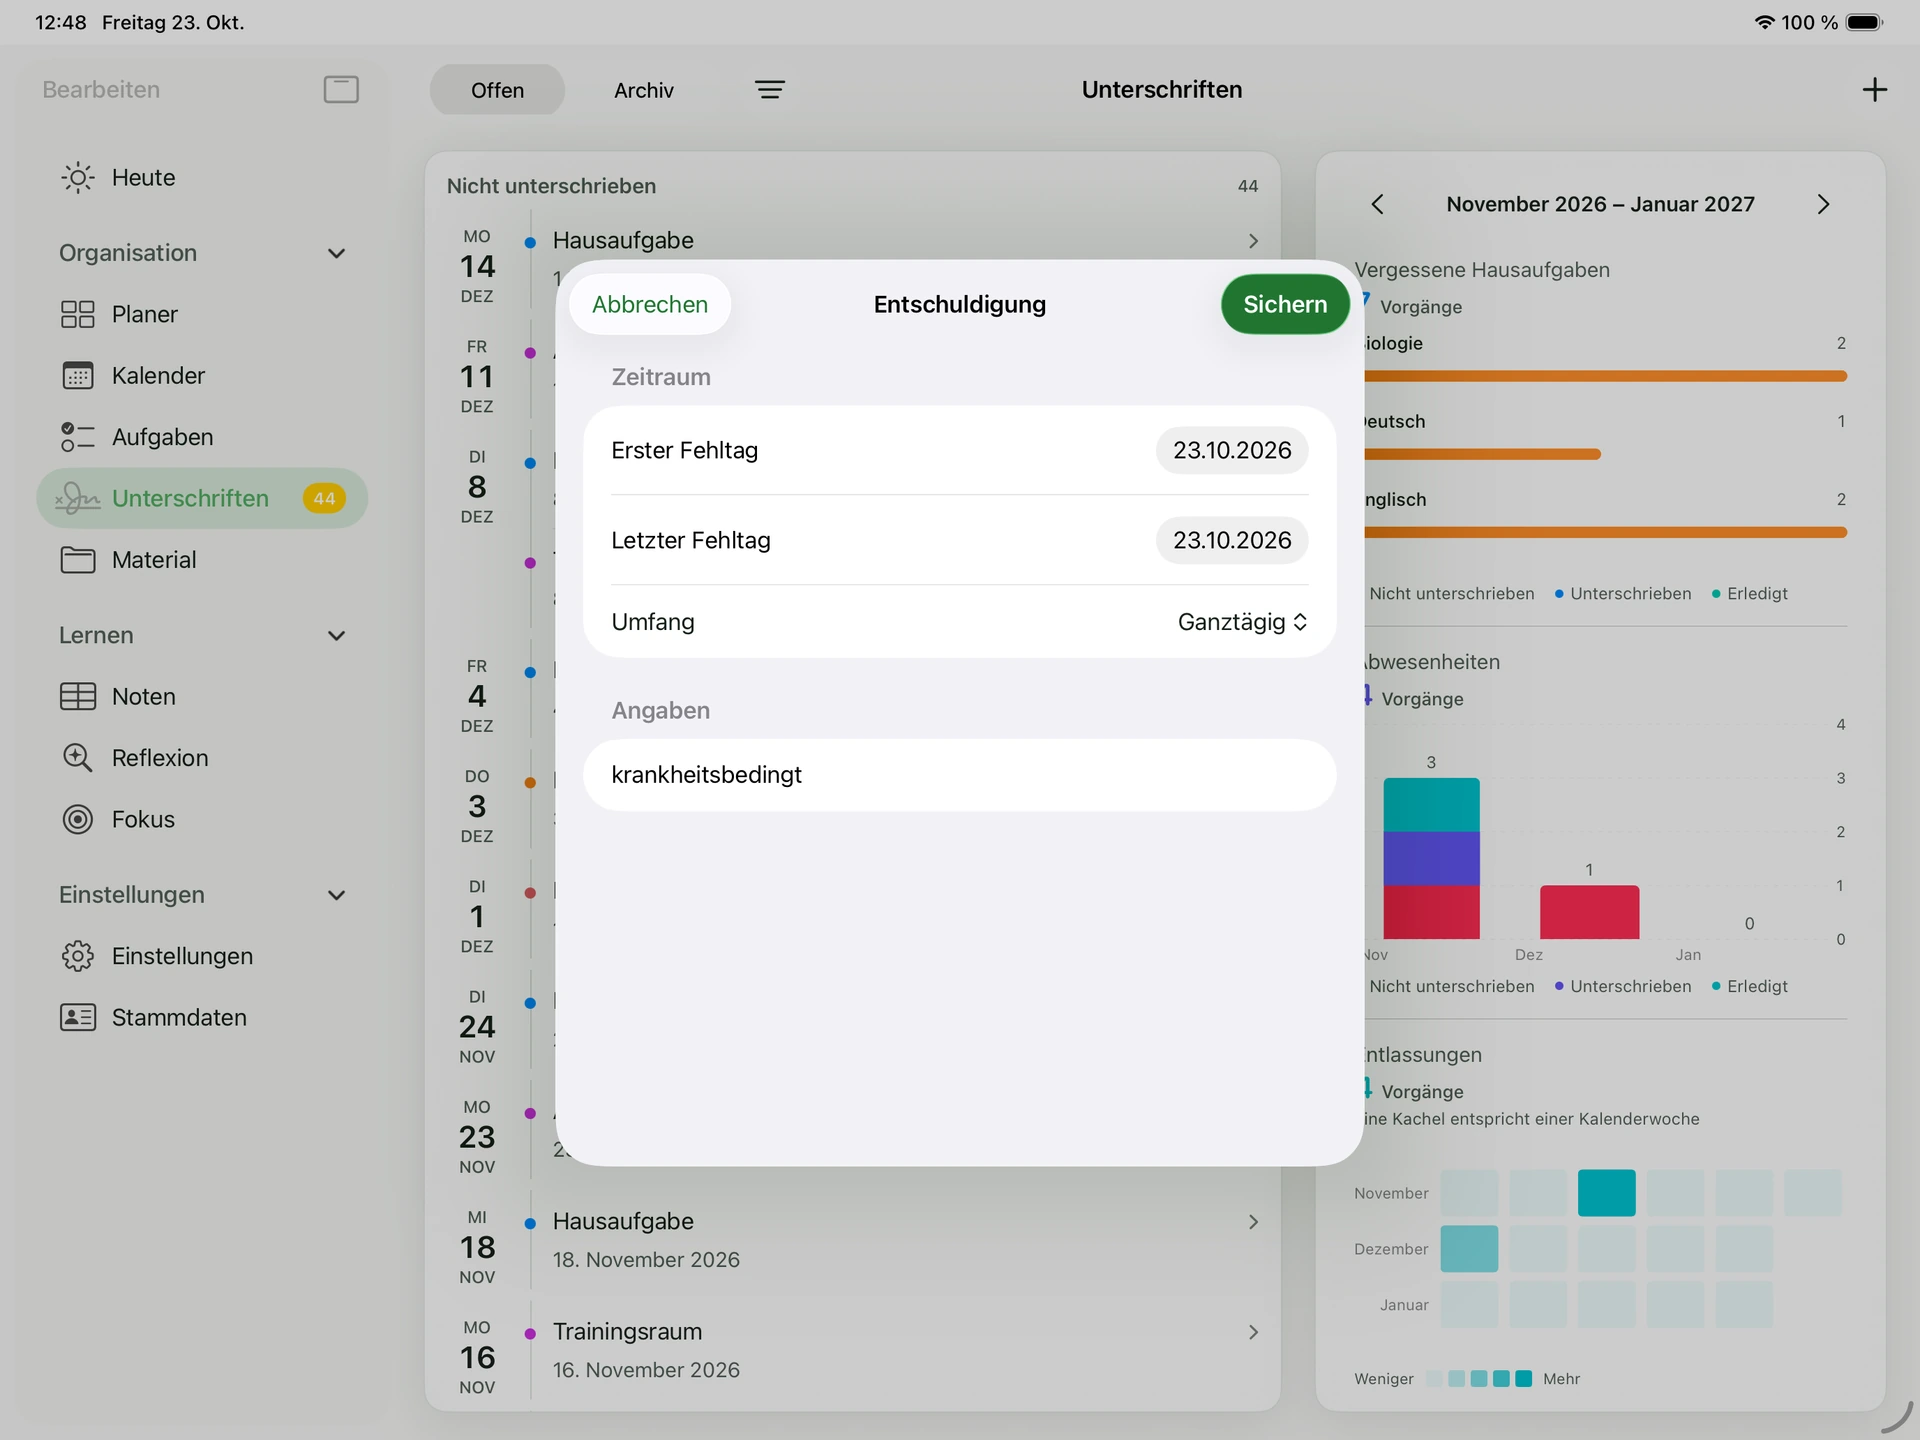Open the Umfang Ganztägig dropdown
The image size is (1920, 1440).
[1242, 622]
